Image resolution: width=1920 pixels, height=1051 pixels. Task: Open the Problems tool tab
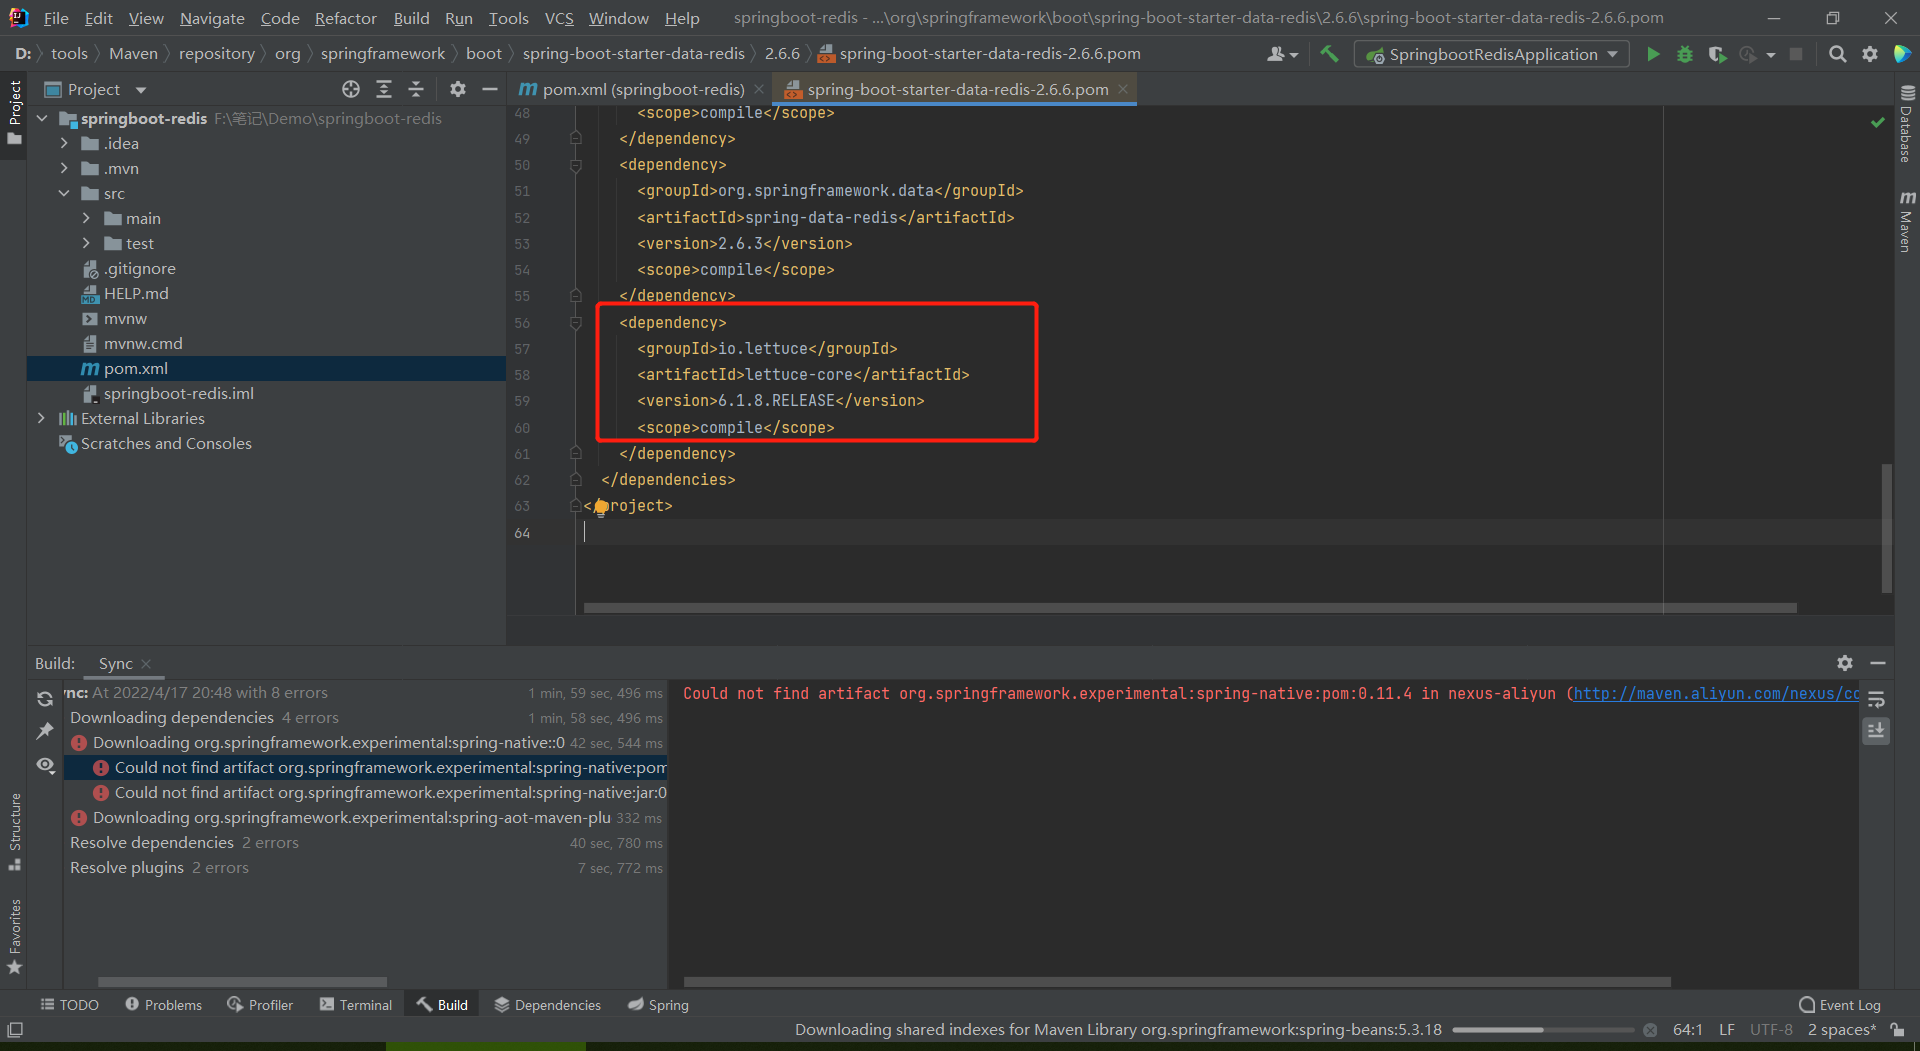[x=164, y=1004]
